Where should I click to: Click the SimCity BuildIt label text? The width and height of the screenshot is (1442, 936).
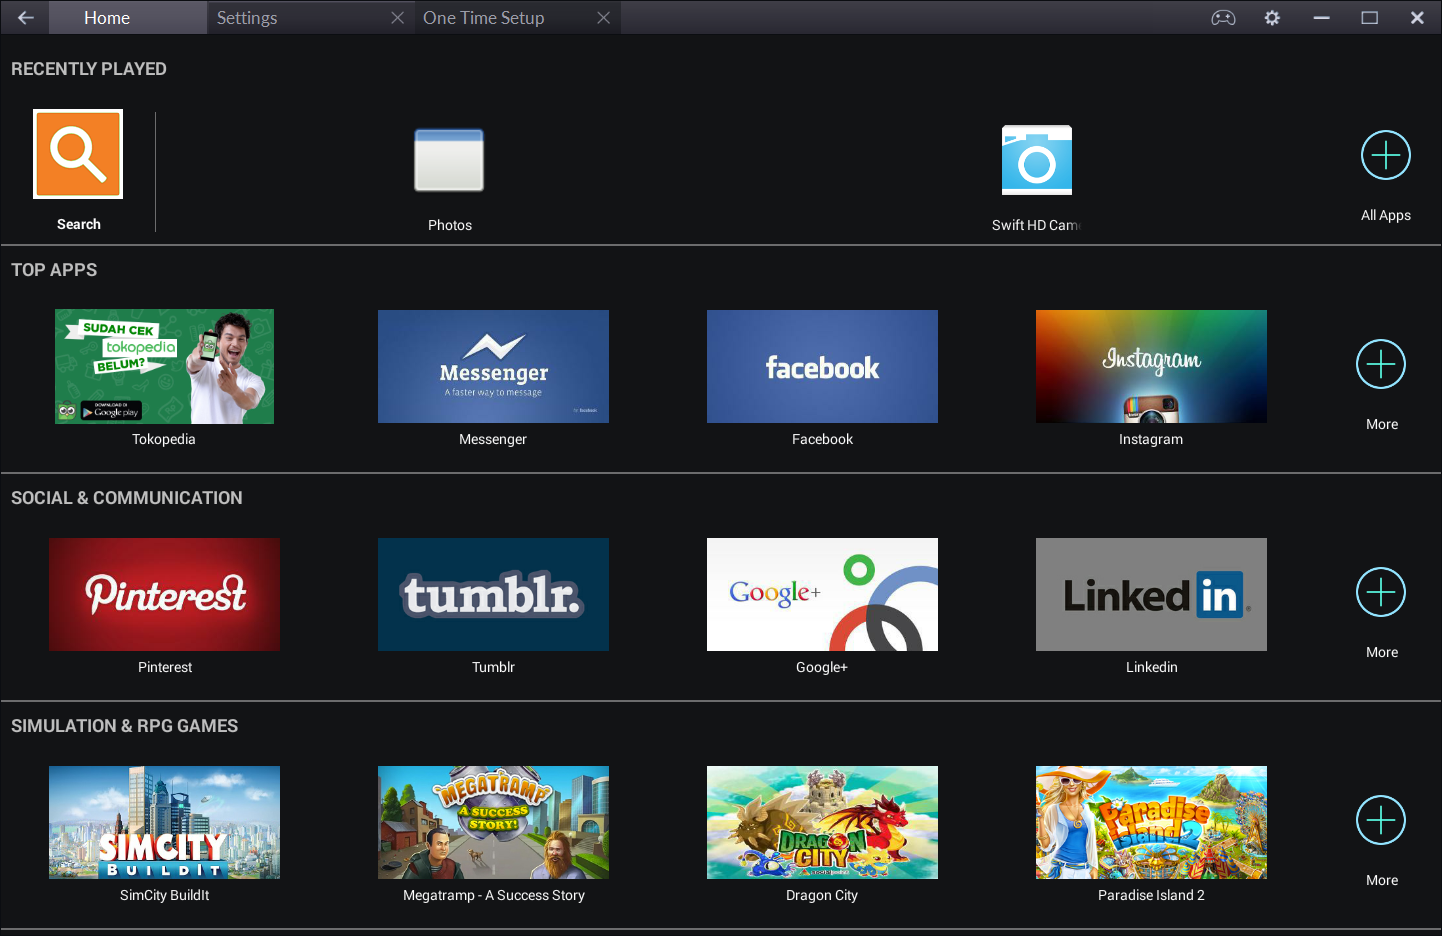click(164, 895)
